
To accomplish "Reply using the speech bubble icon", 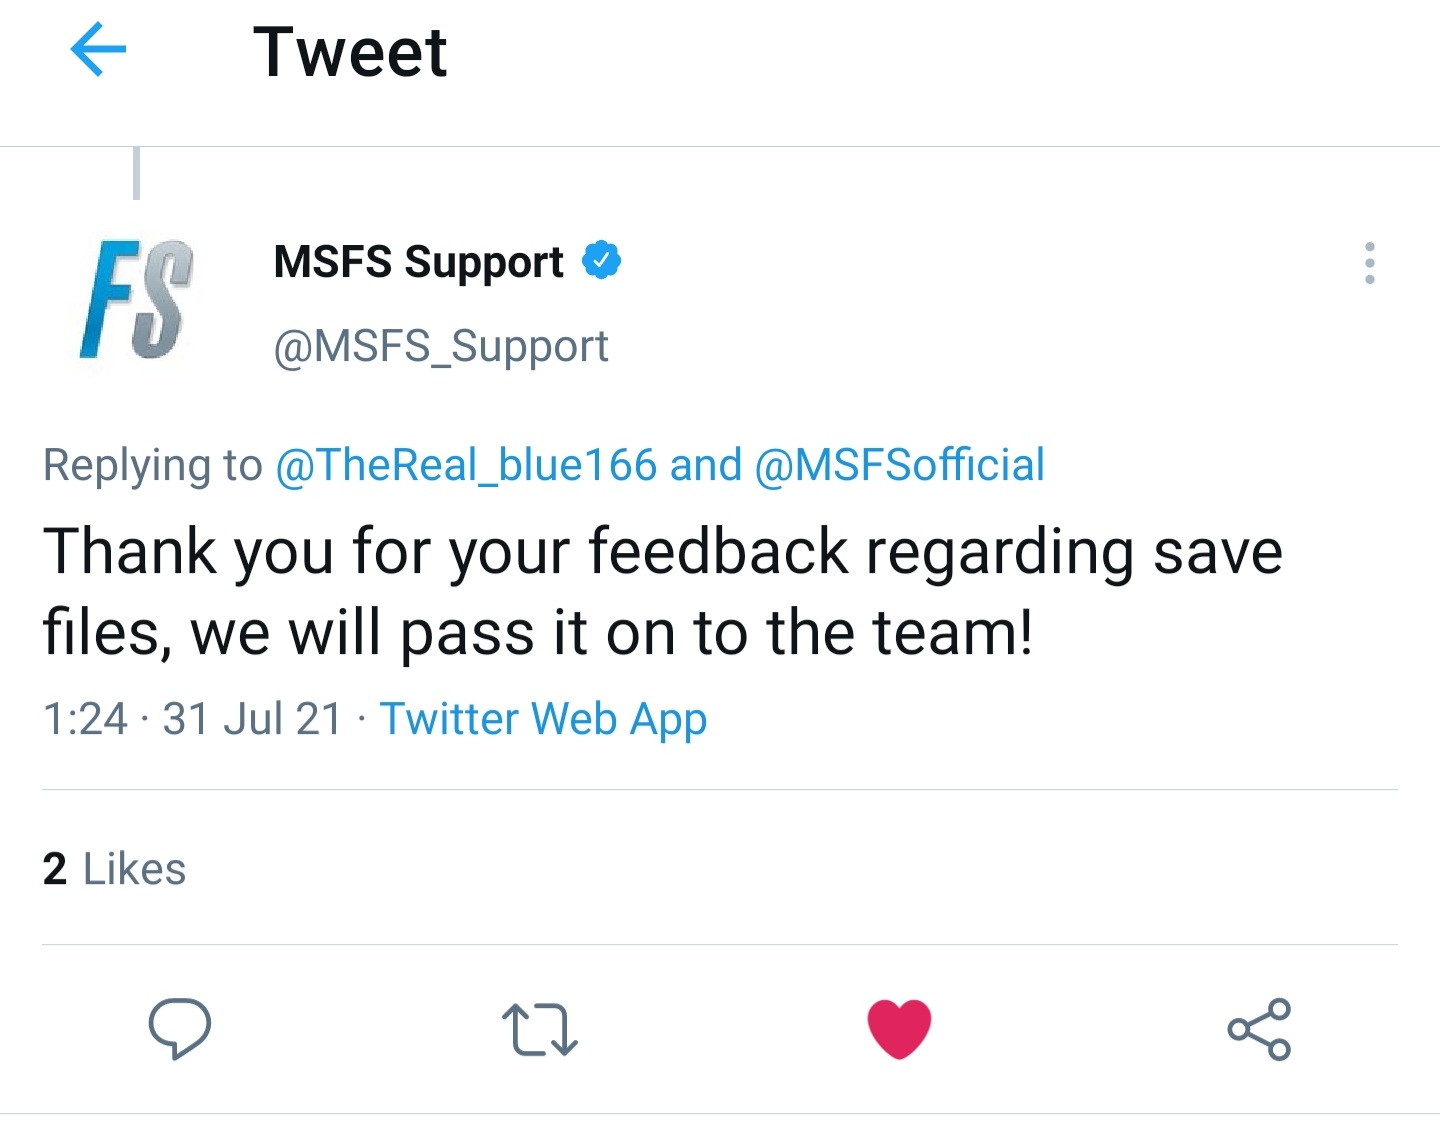I will click(180, 1028).
